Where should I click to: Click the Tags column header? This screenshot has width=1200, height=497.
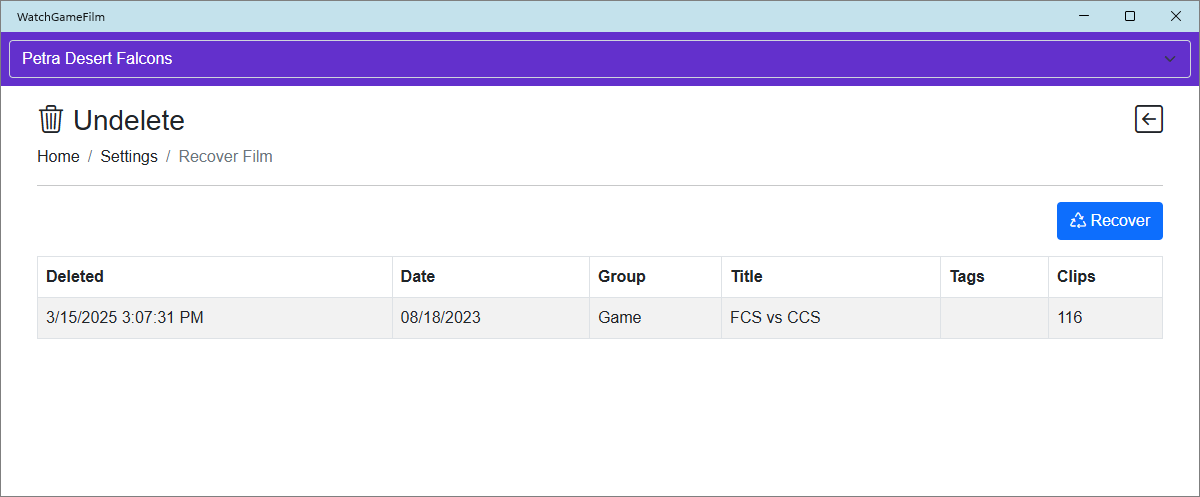(967, 277)
